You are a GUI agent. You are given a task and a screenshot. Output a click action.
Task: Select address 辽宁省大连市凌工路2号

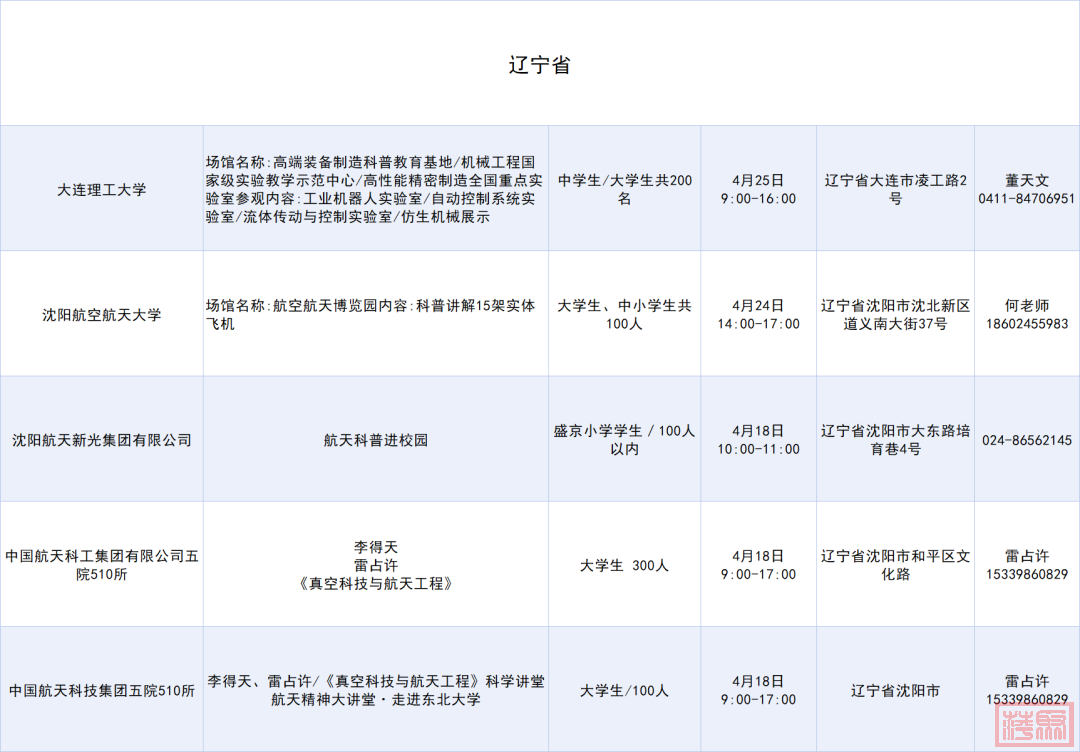pos(895,189)
